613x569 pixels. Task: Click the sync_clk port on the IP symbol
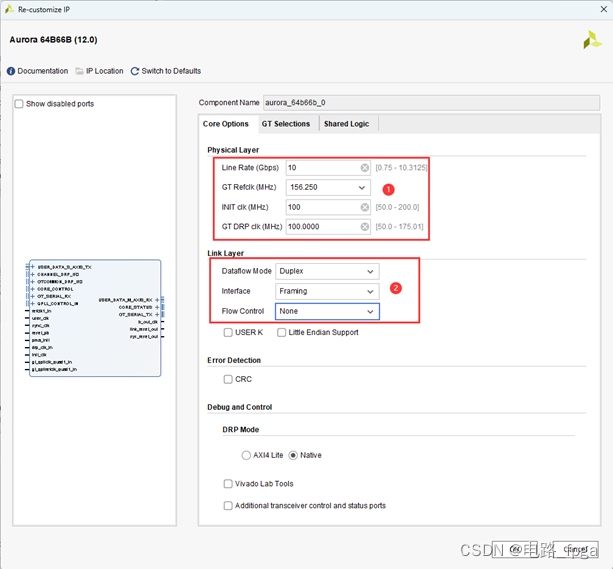coord(41,326)
